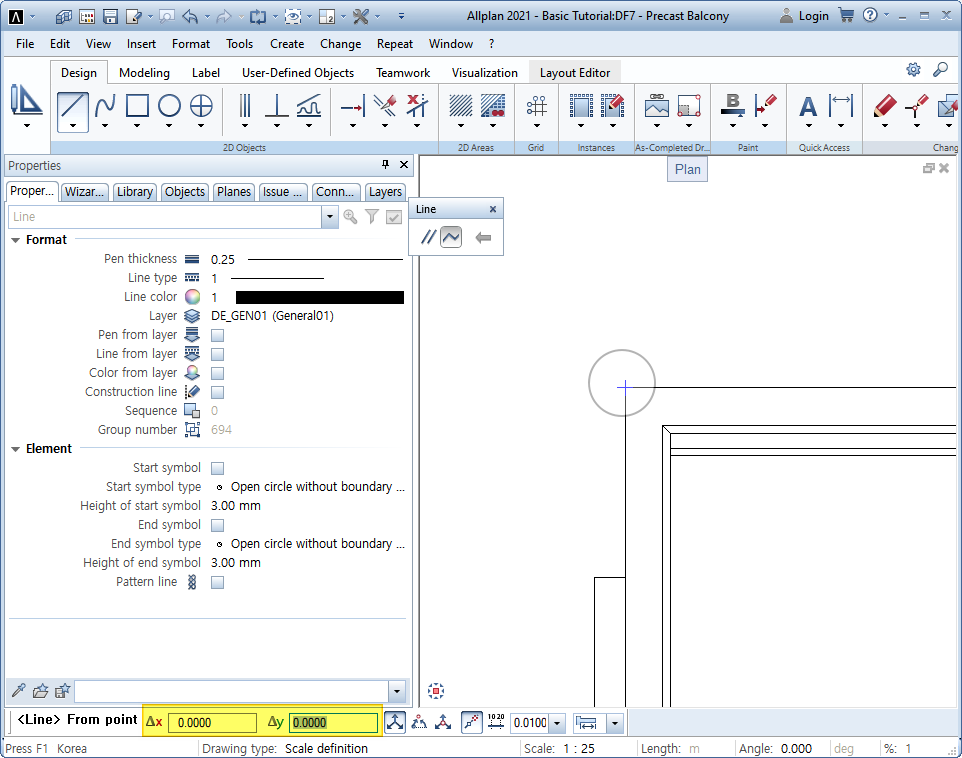The image size is (962, 758).
Task: Check the Start symbol checkbox
Action: click(x=217, y=468)
